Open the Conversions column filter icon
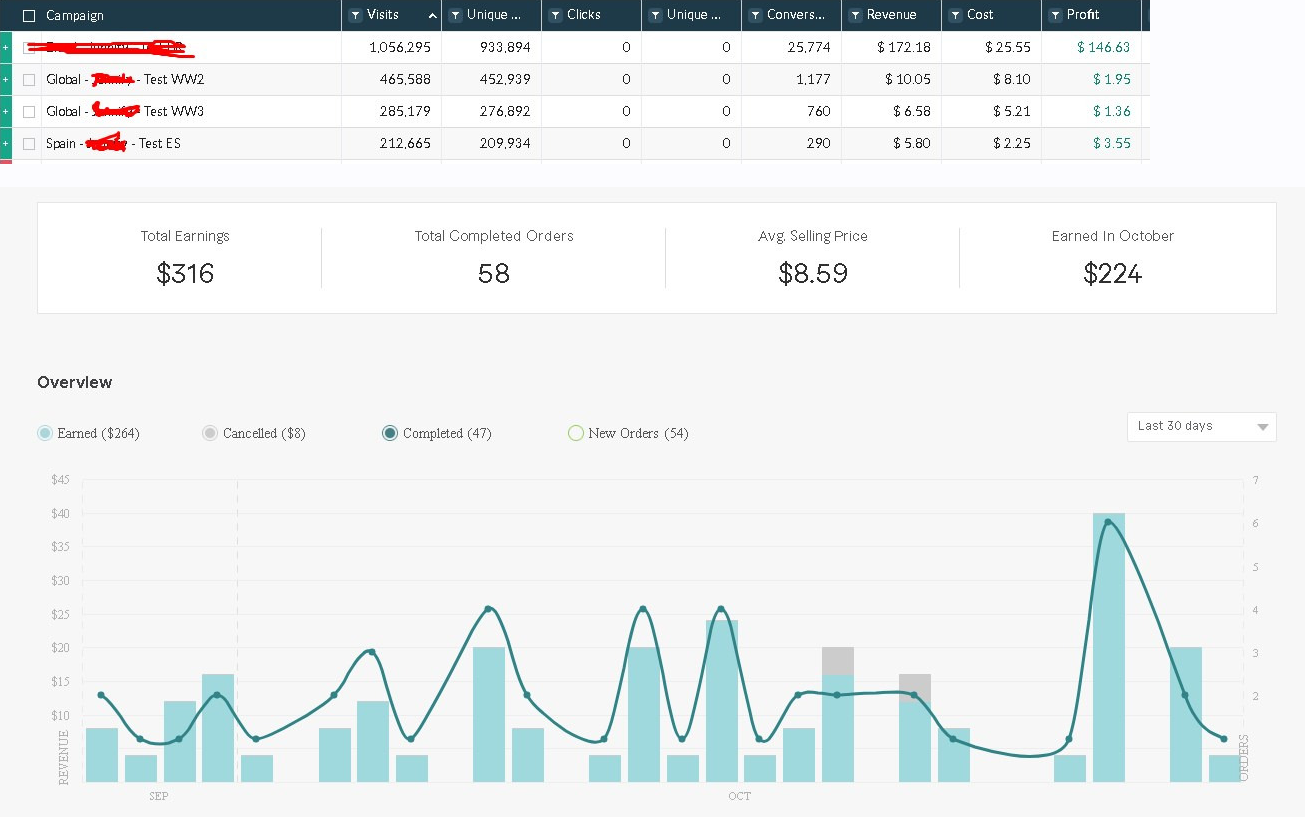 click(x=755, y=15)
